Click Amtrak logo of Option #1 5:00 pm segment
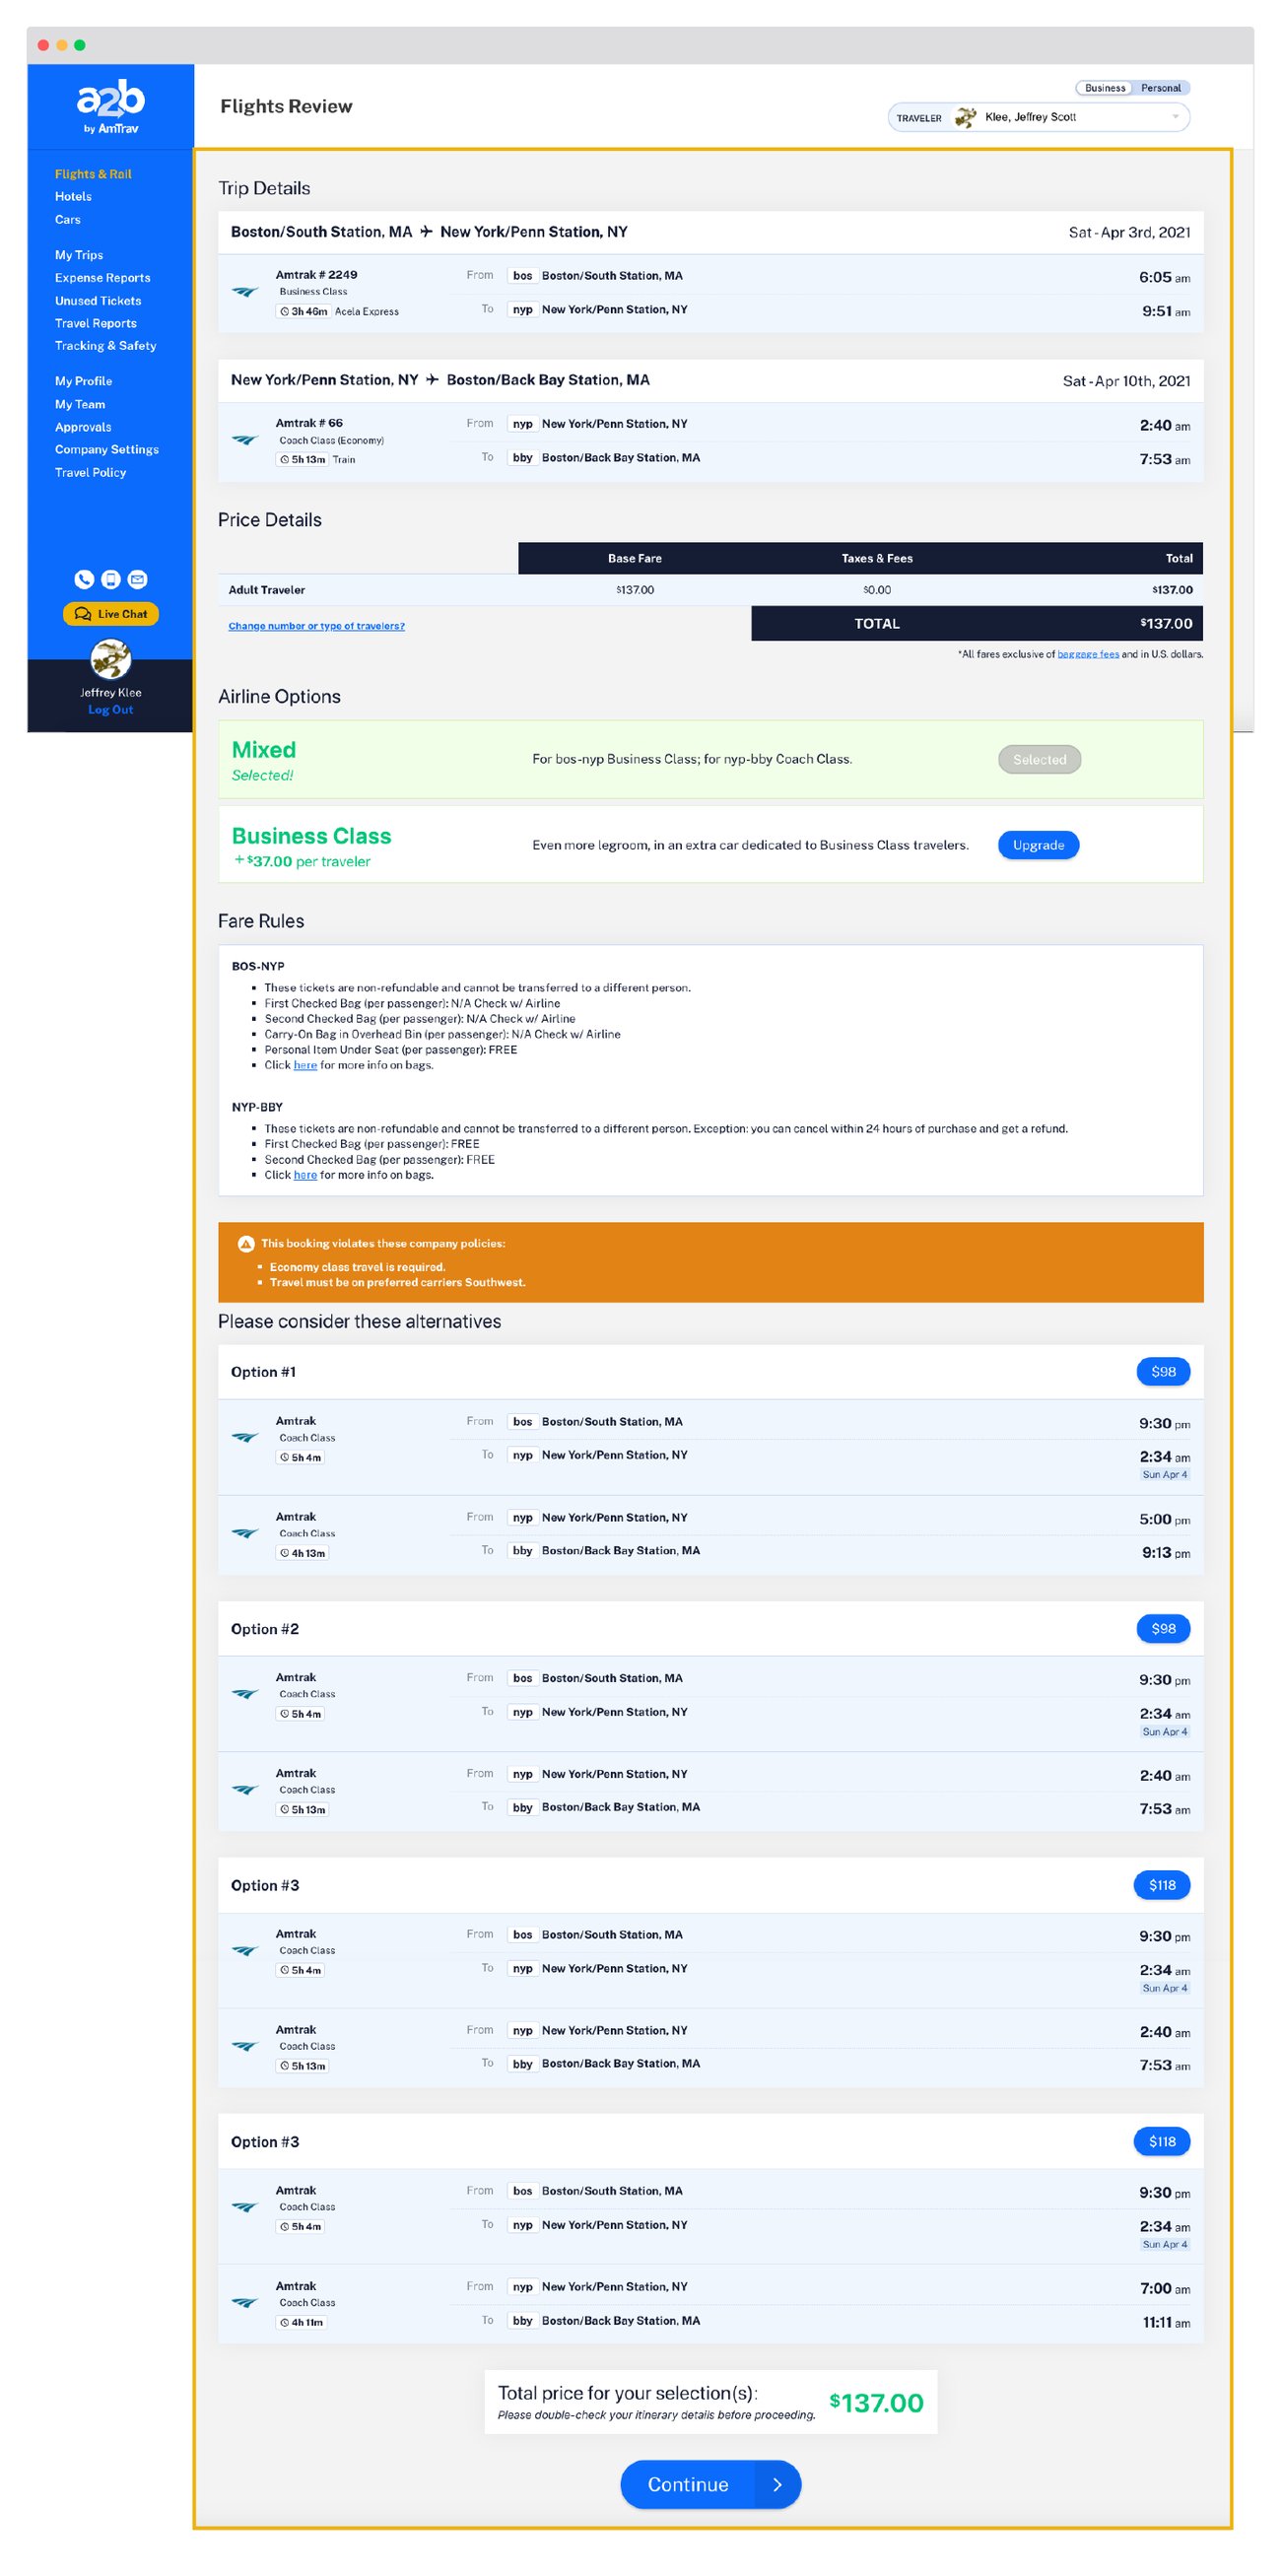The image size is (1283, 2576). (245, 1534)
